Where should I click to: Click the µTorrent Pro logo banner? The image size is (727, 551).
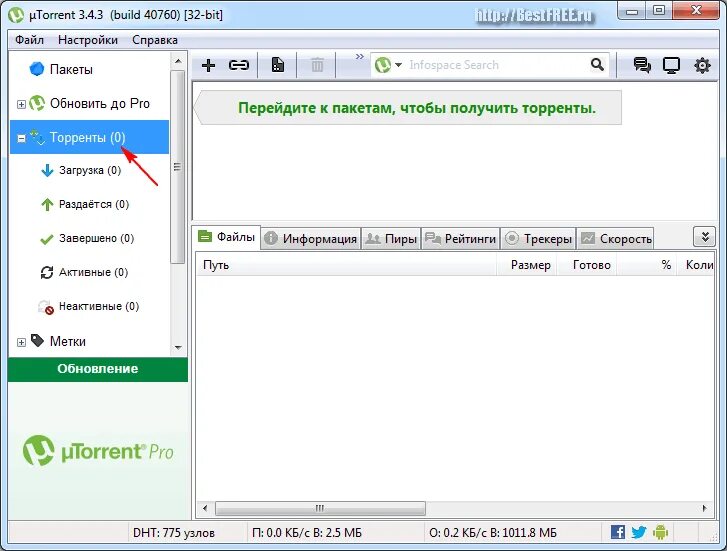(98, 450)
